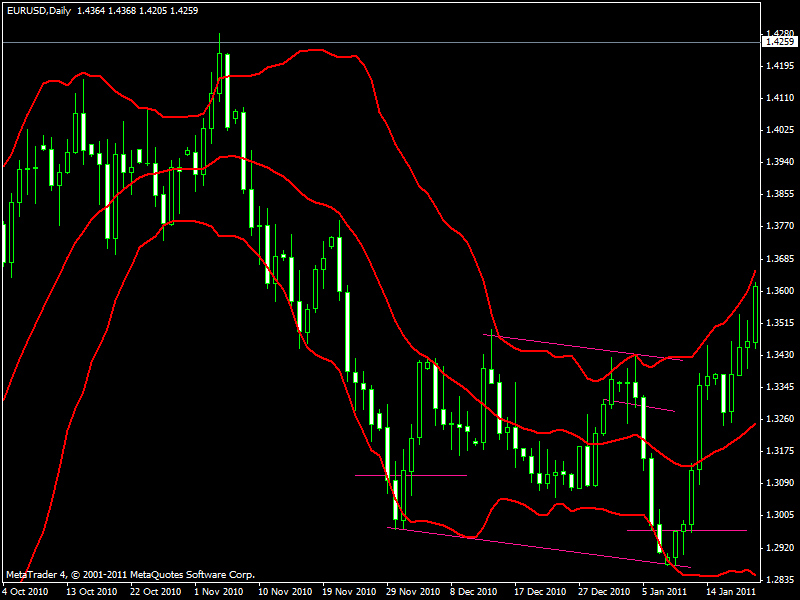Viewport: 800px width, 600px height.
Task: Click the 1.3940 price scale label
Action: point(780,161)
